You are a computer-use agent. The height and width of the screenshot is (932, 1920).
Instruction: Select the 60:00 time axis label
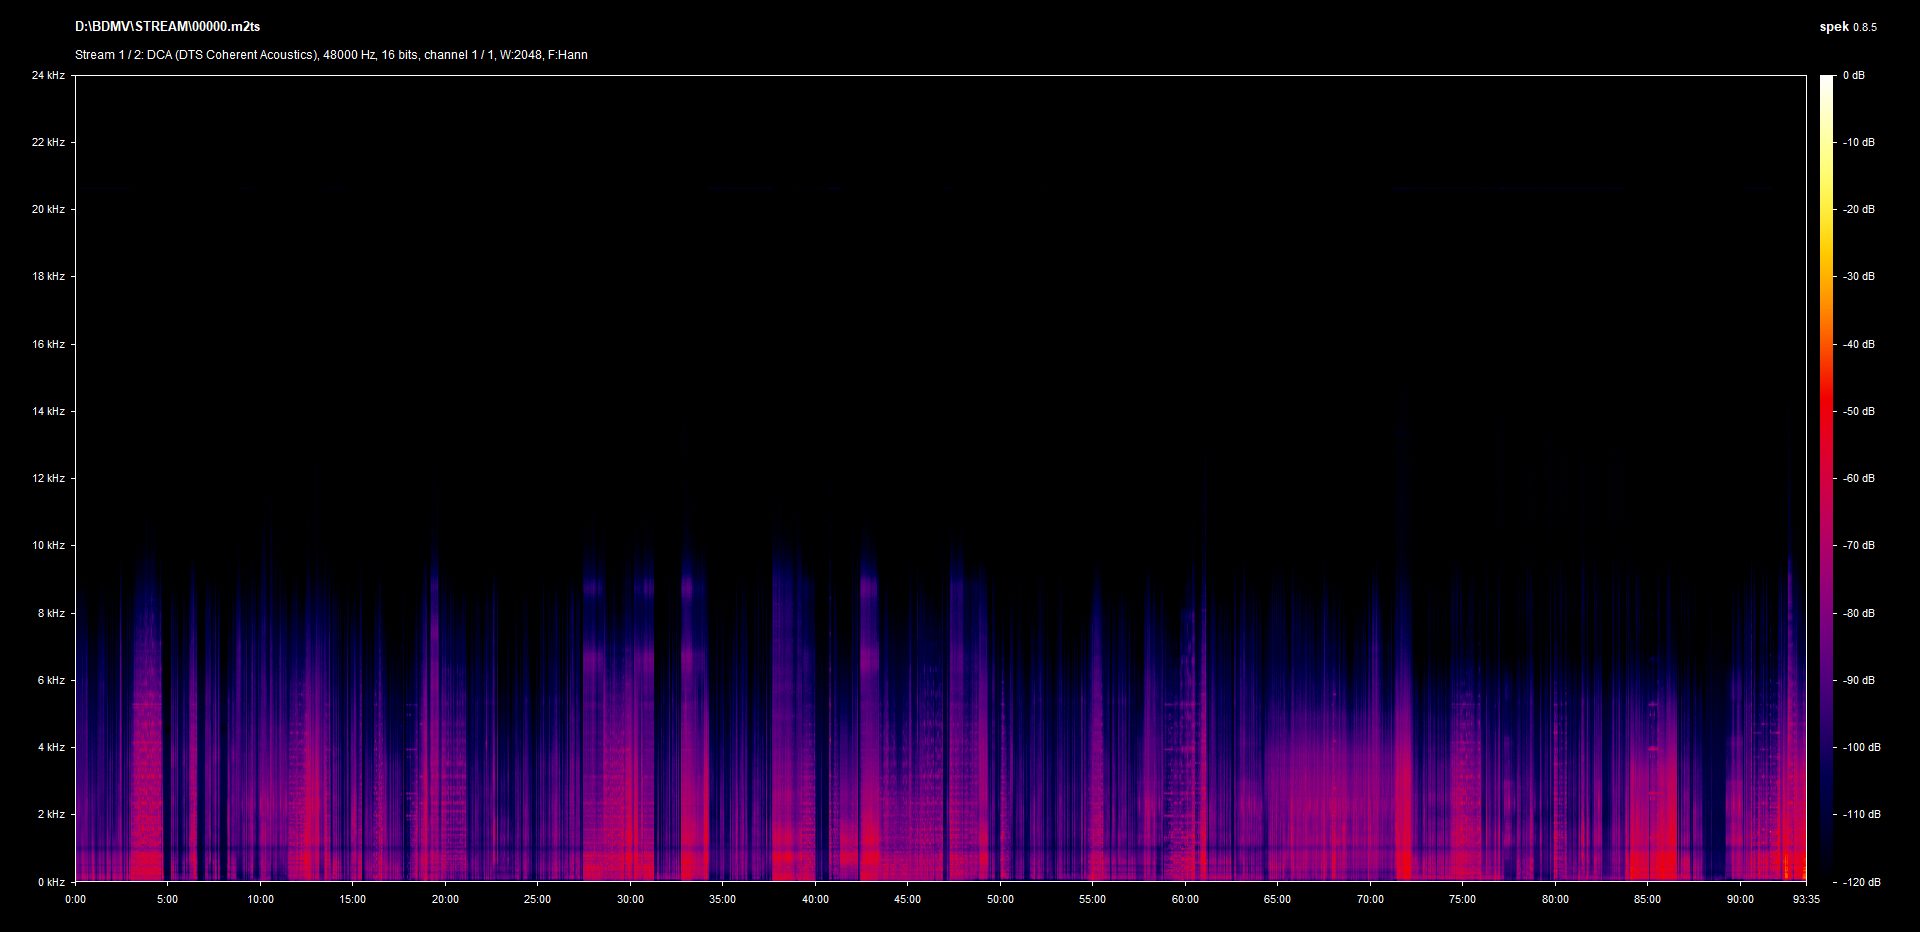[x=1185, y=899]
